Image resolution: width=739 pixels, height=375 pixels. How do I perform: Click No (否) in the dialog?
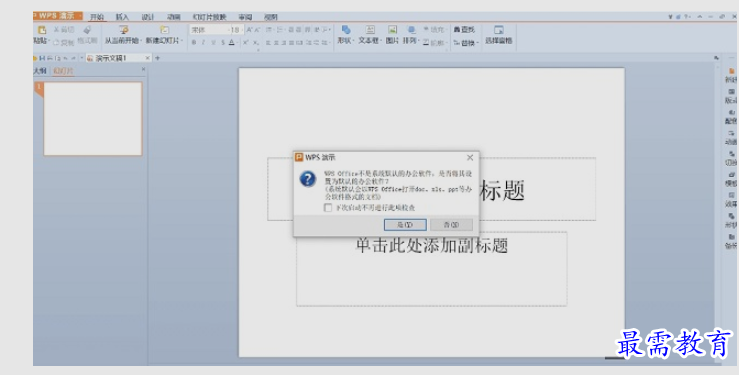[x=452, y=225]
